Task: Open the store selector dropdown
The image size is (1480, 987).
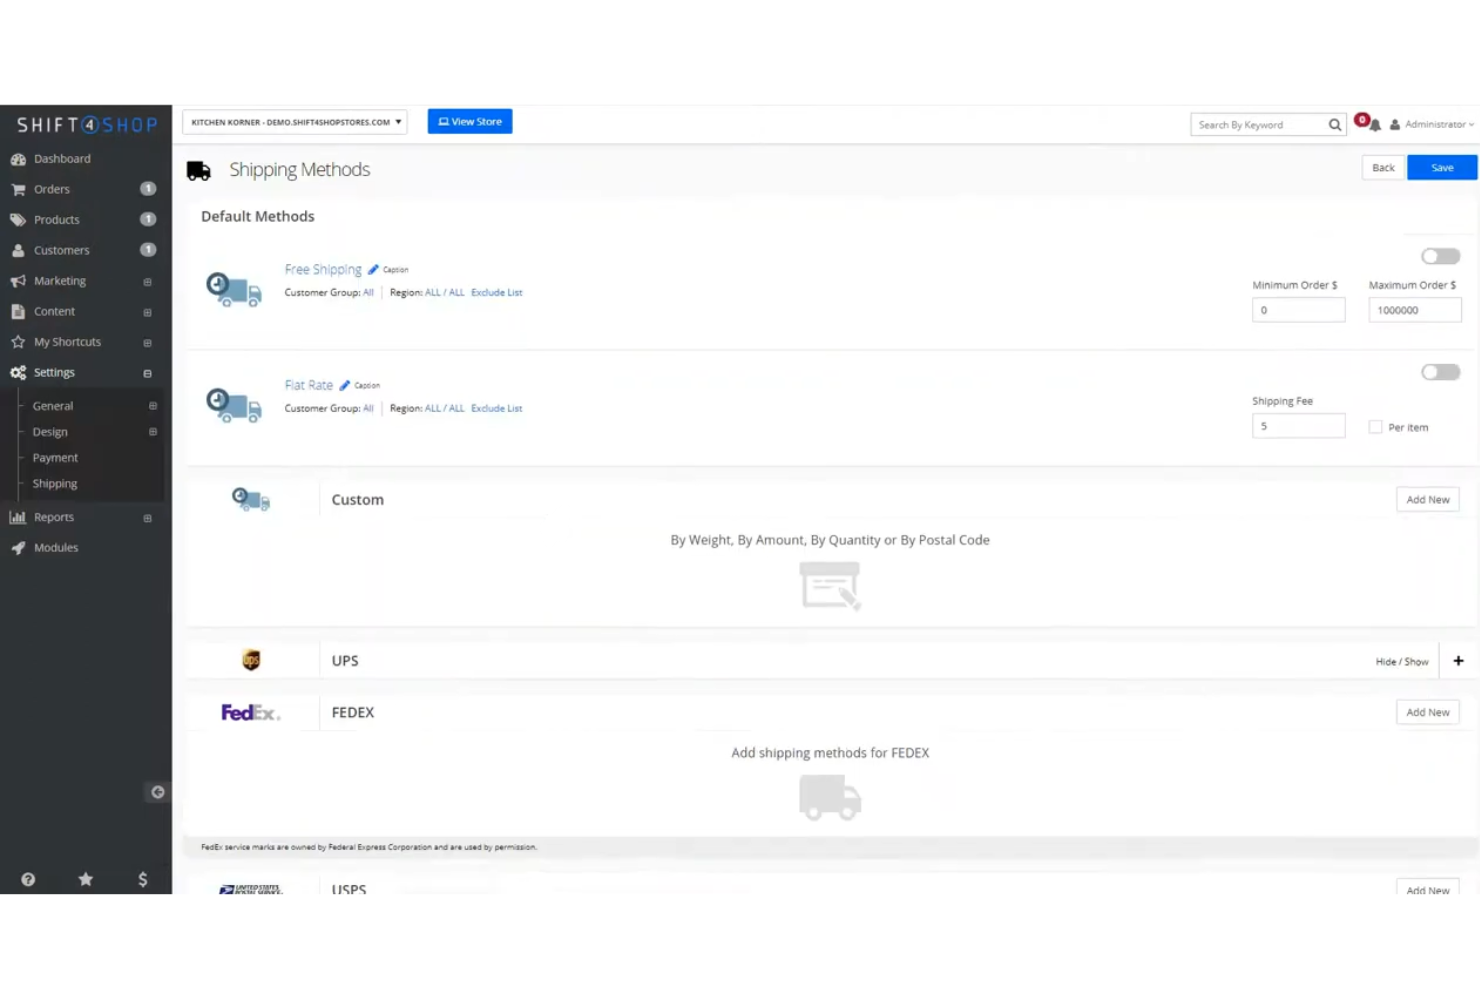Action: pos(295,122)
